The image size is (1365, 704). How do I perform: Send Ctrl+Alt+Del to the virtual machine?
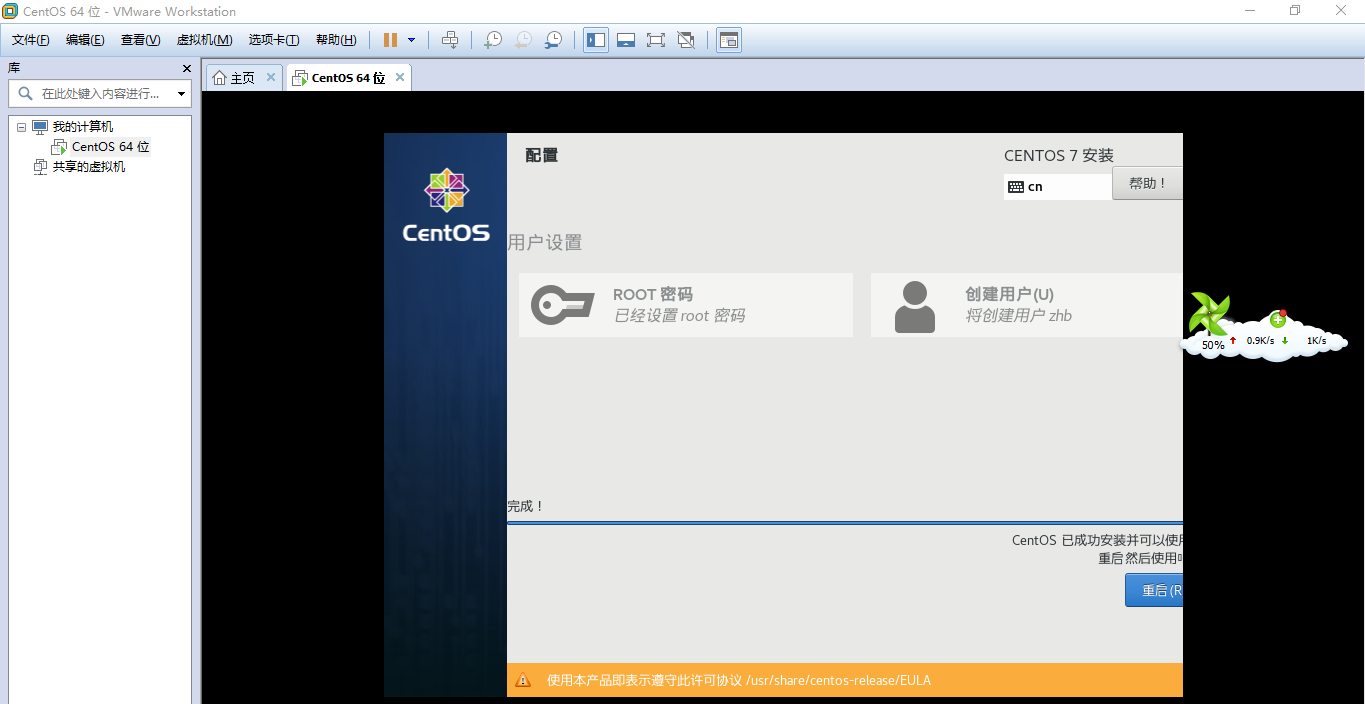450,40
